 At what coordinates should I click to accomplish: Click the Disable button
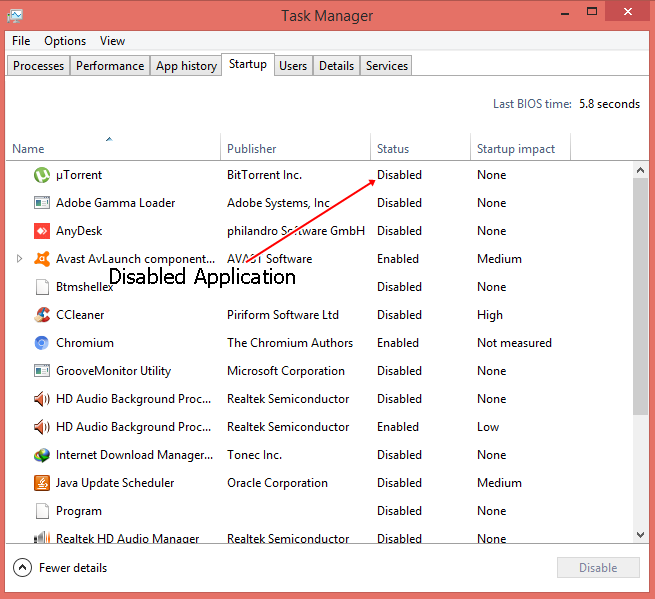598,568
